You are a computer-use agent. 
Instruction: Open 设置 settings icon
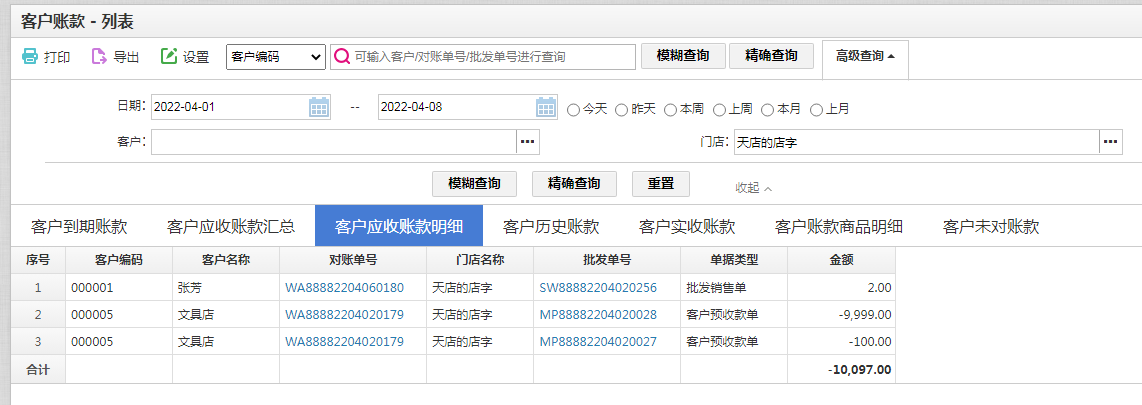pyautogui.click(x=169, y=56)
